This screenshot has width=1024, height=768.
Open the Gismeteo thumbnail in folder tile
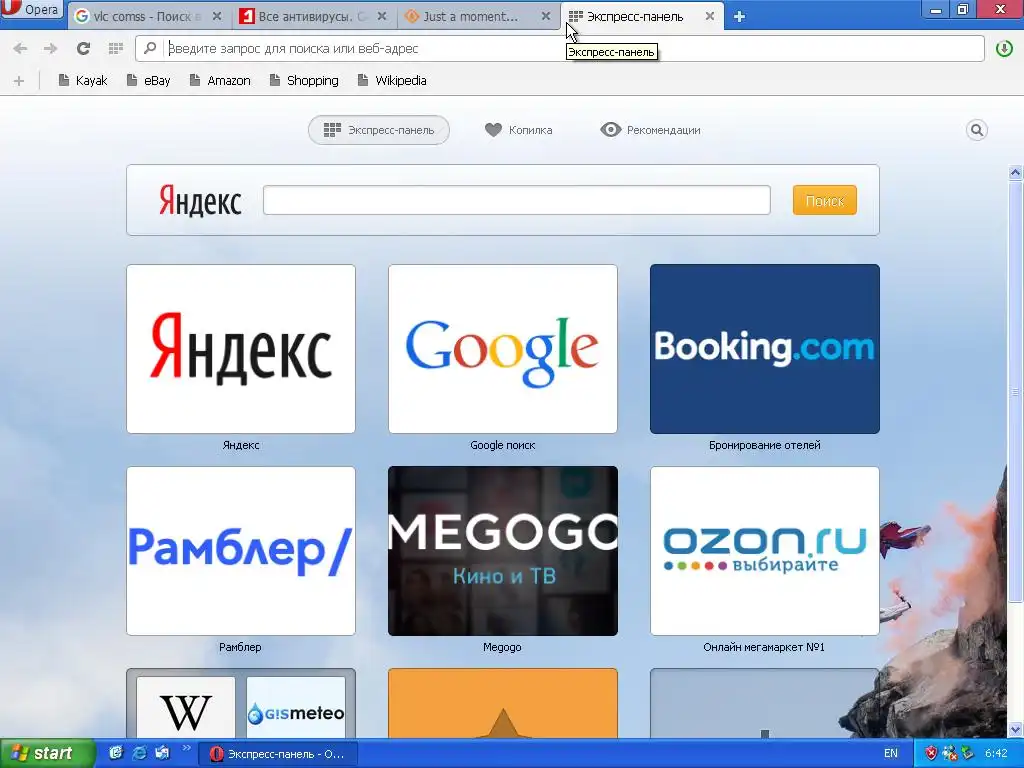coord(296,708)
